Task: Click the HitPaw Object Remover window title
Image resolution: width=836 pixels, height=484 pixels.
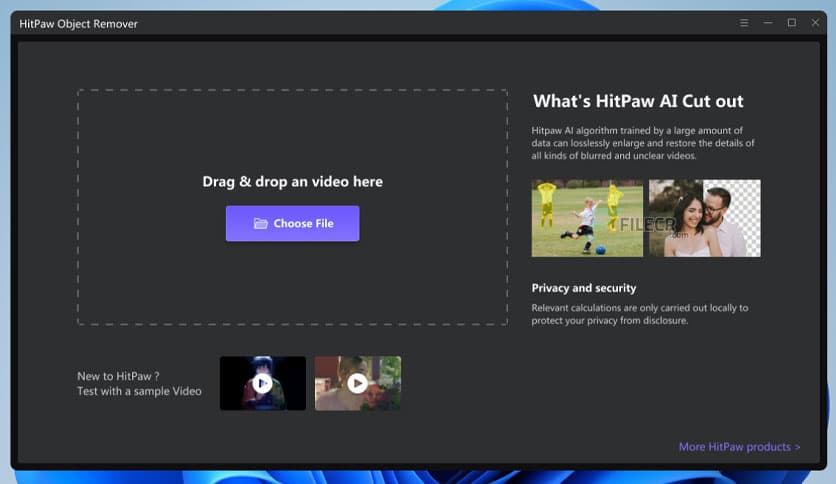Action: (x=78, y=24)
